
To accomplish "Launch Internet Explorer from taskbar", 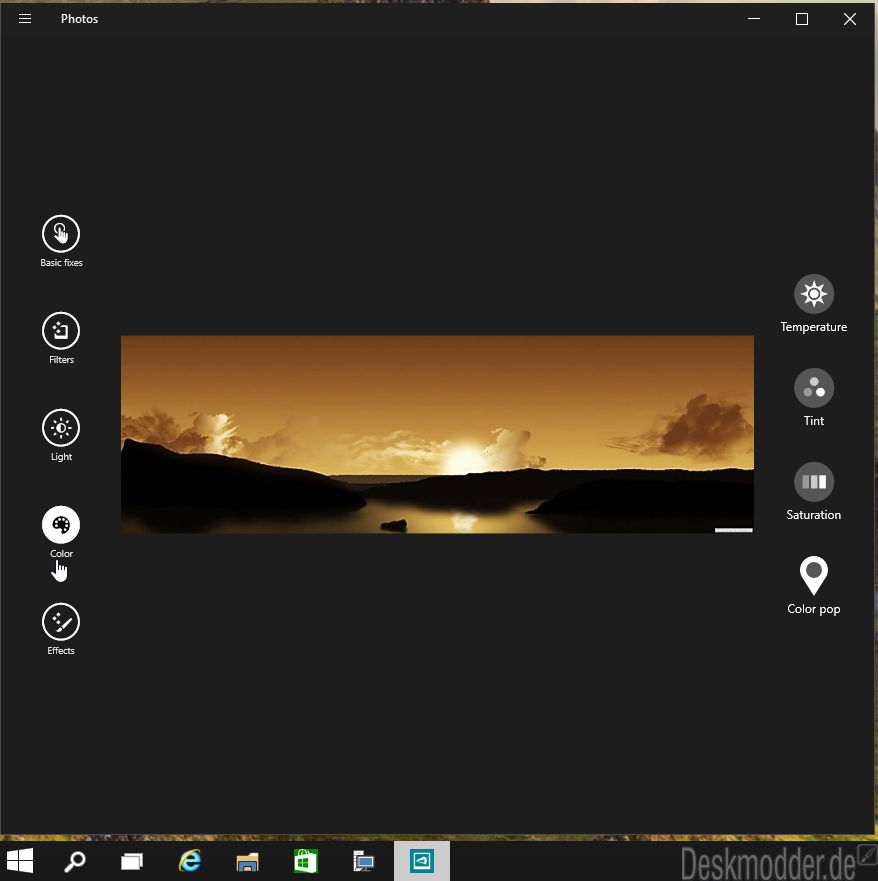I will pyautogui.click(x=190, y=861).
